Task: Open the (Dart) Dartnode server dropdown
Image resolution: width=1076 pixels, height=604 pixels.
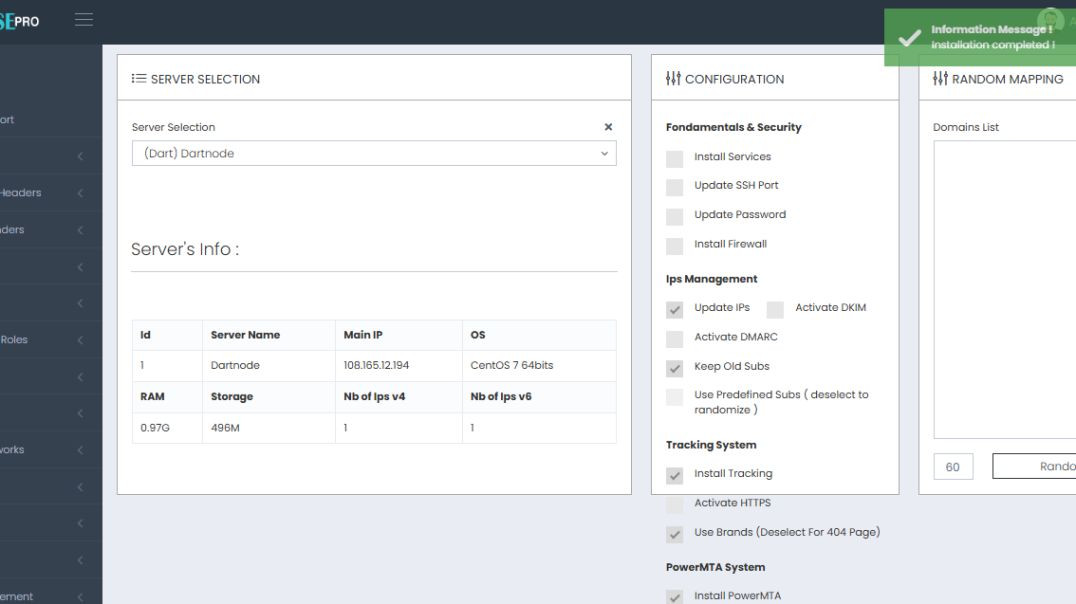Action: pos(372,153)
